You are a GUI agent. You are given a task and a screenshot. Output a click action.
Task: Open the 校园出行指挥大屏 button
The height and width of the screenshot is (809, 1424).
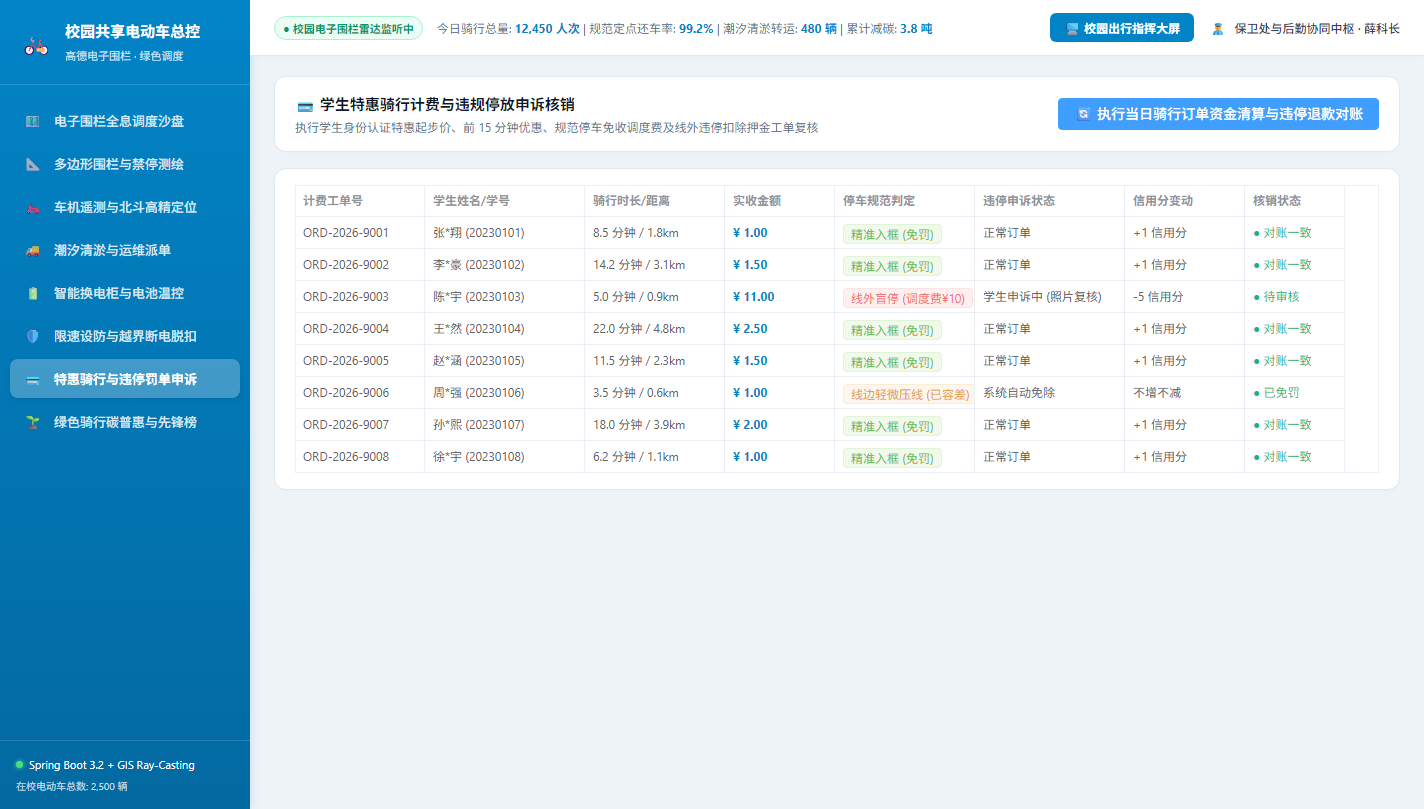click(1122, 28)
